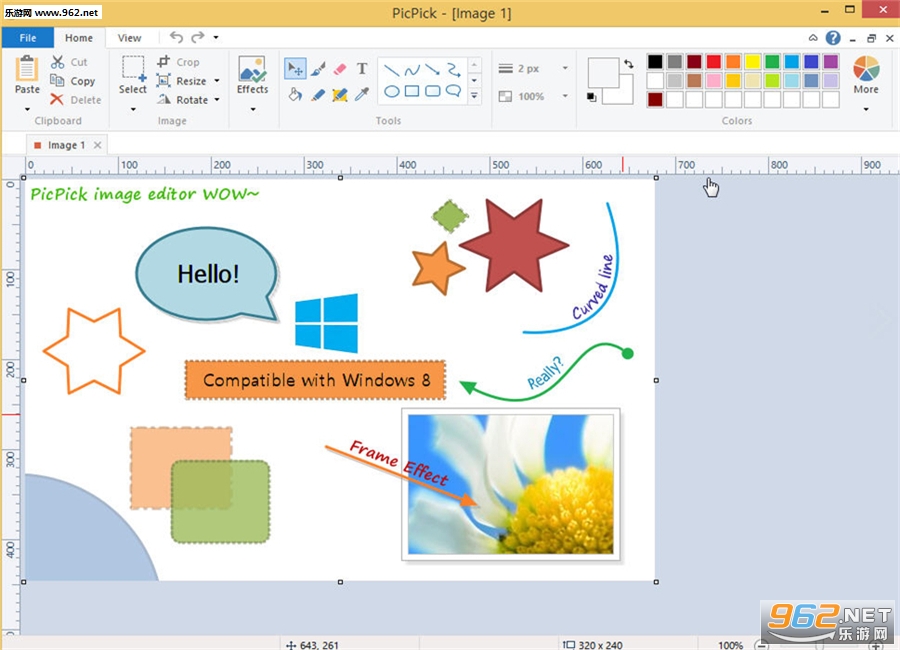The height and width of the screenshot is (650, 900).
Task: Click the zoom out minus button
Action: (x=762, y=645)
